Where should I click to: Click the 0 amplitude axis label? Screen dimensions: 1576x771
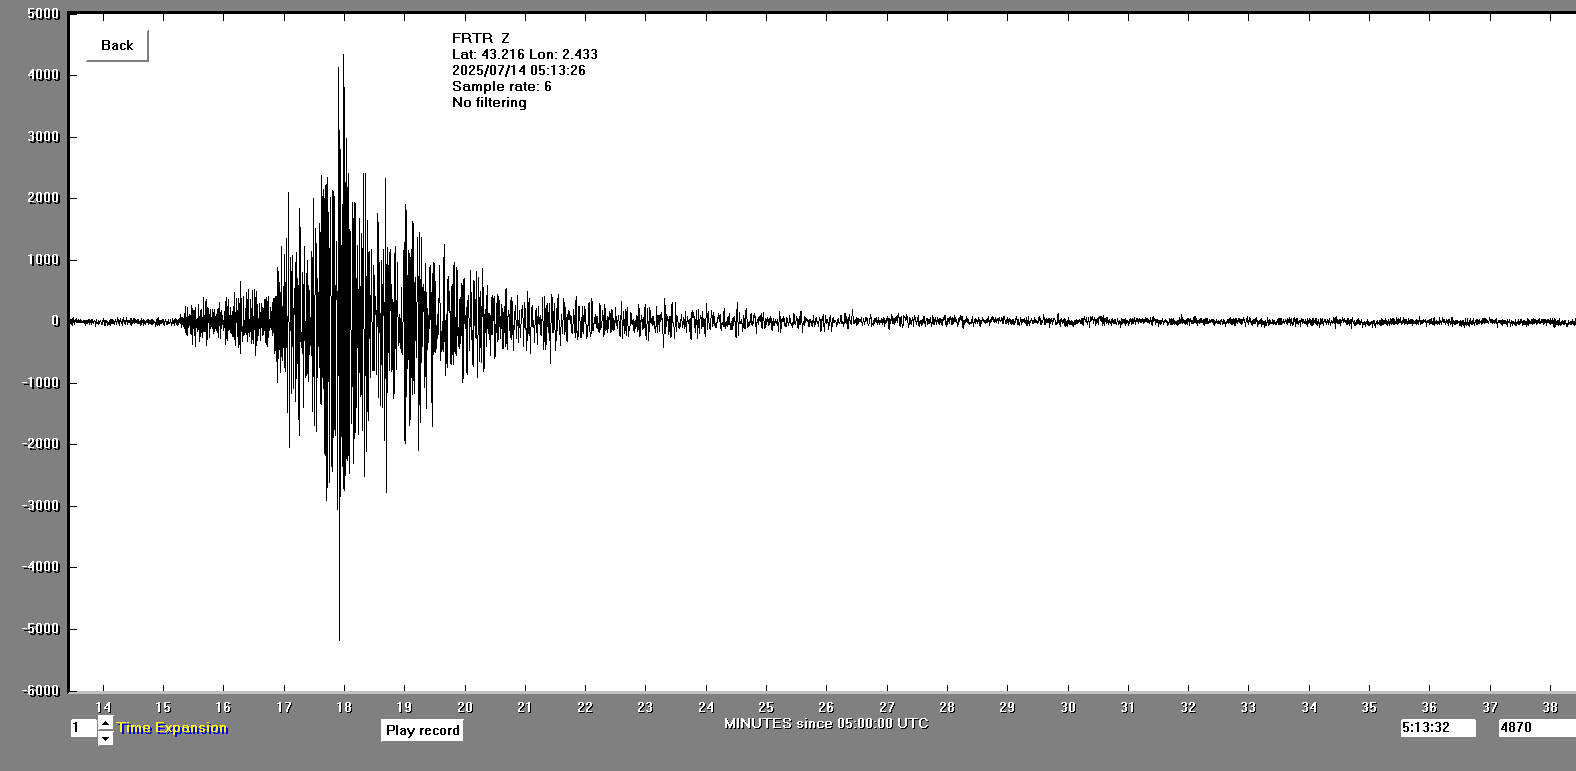56,321
